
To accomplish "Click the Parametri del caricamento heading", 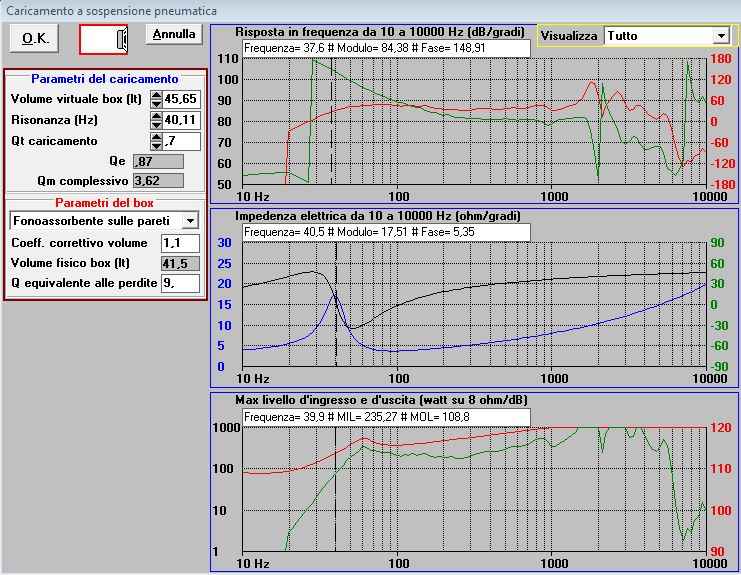I will click(x=104, y=79).
